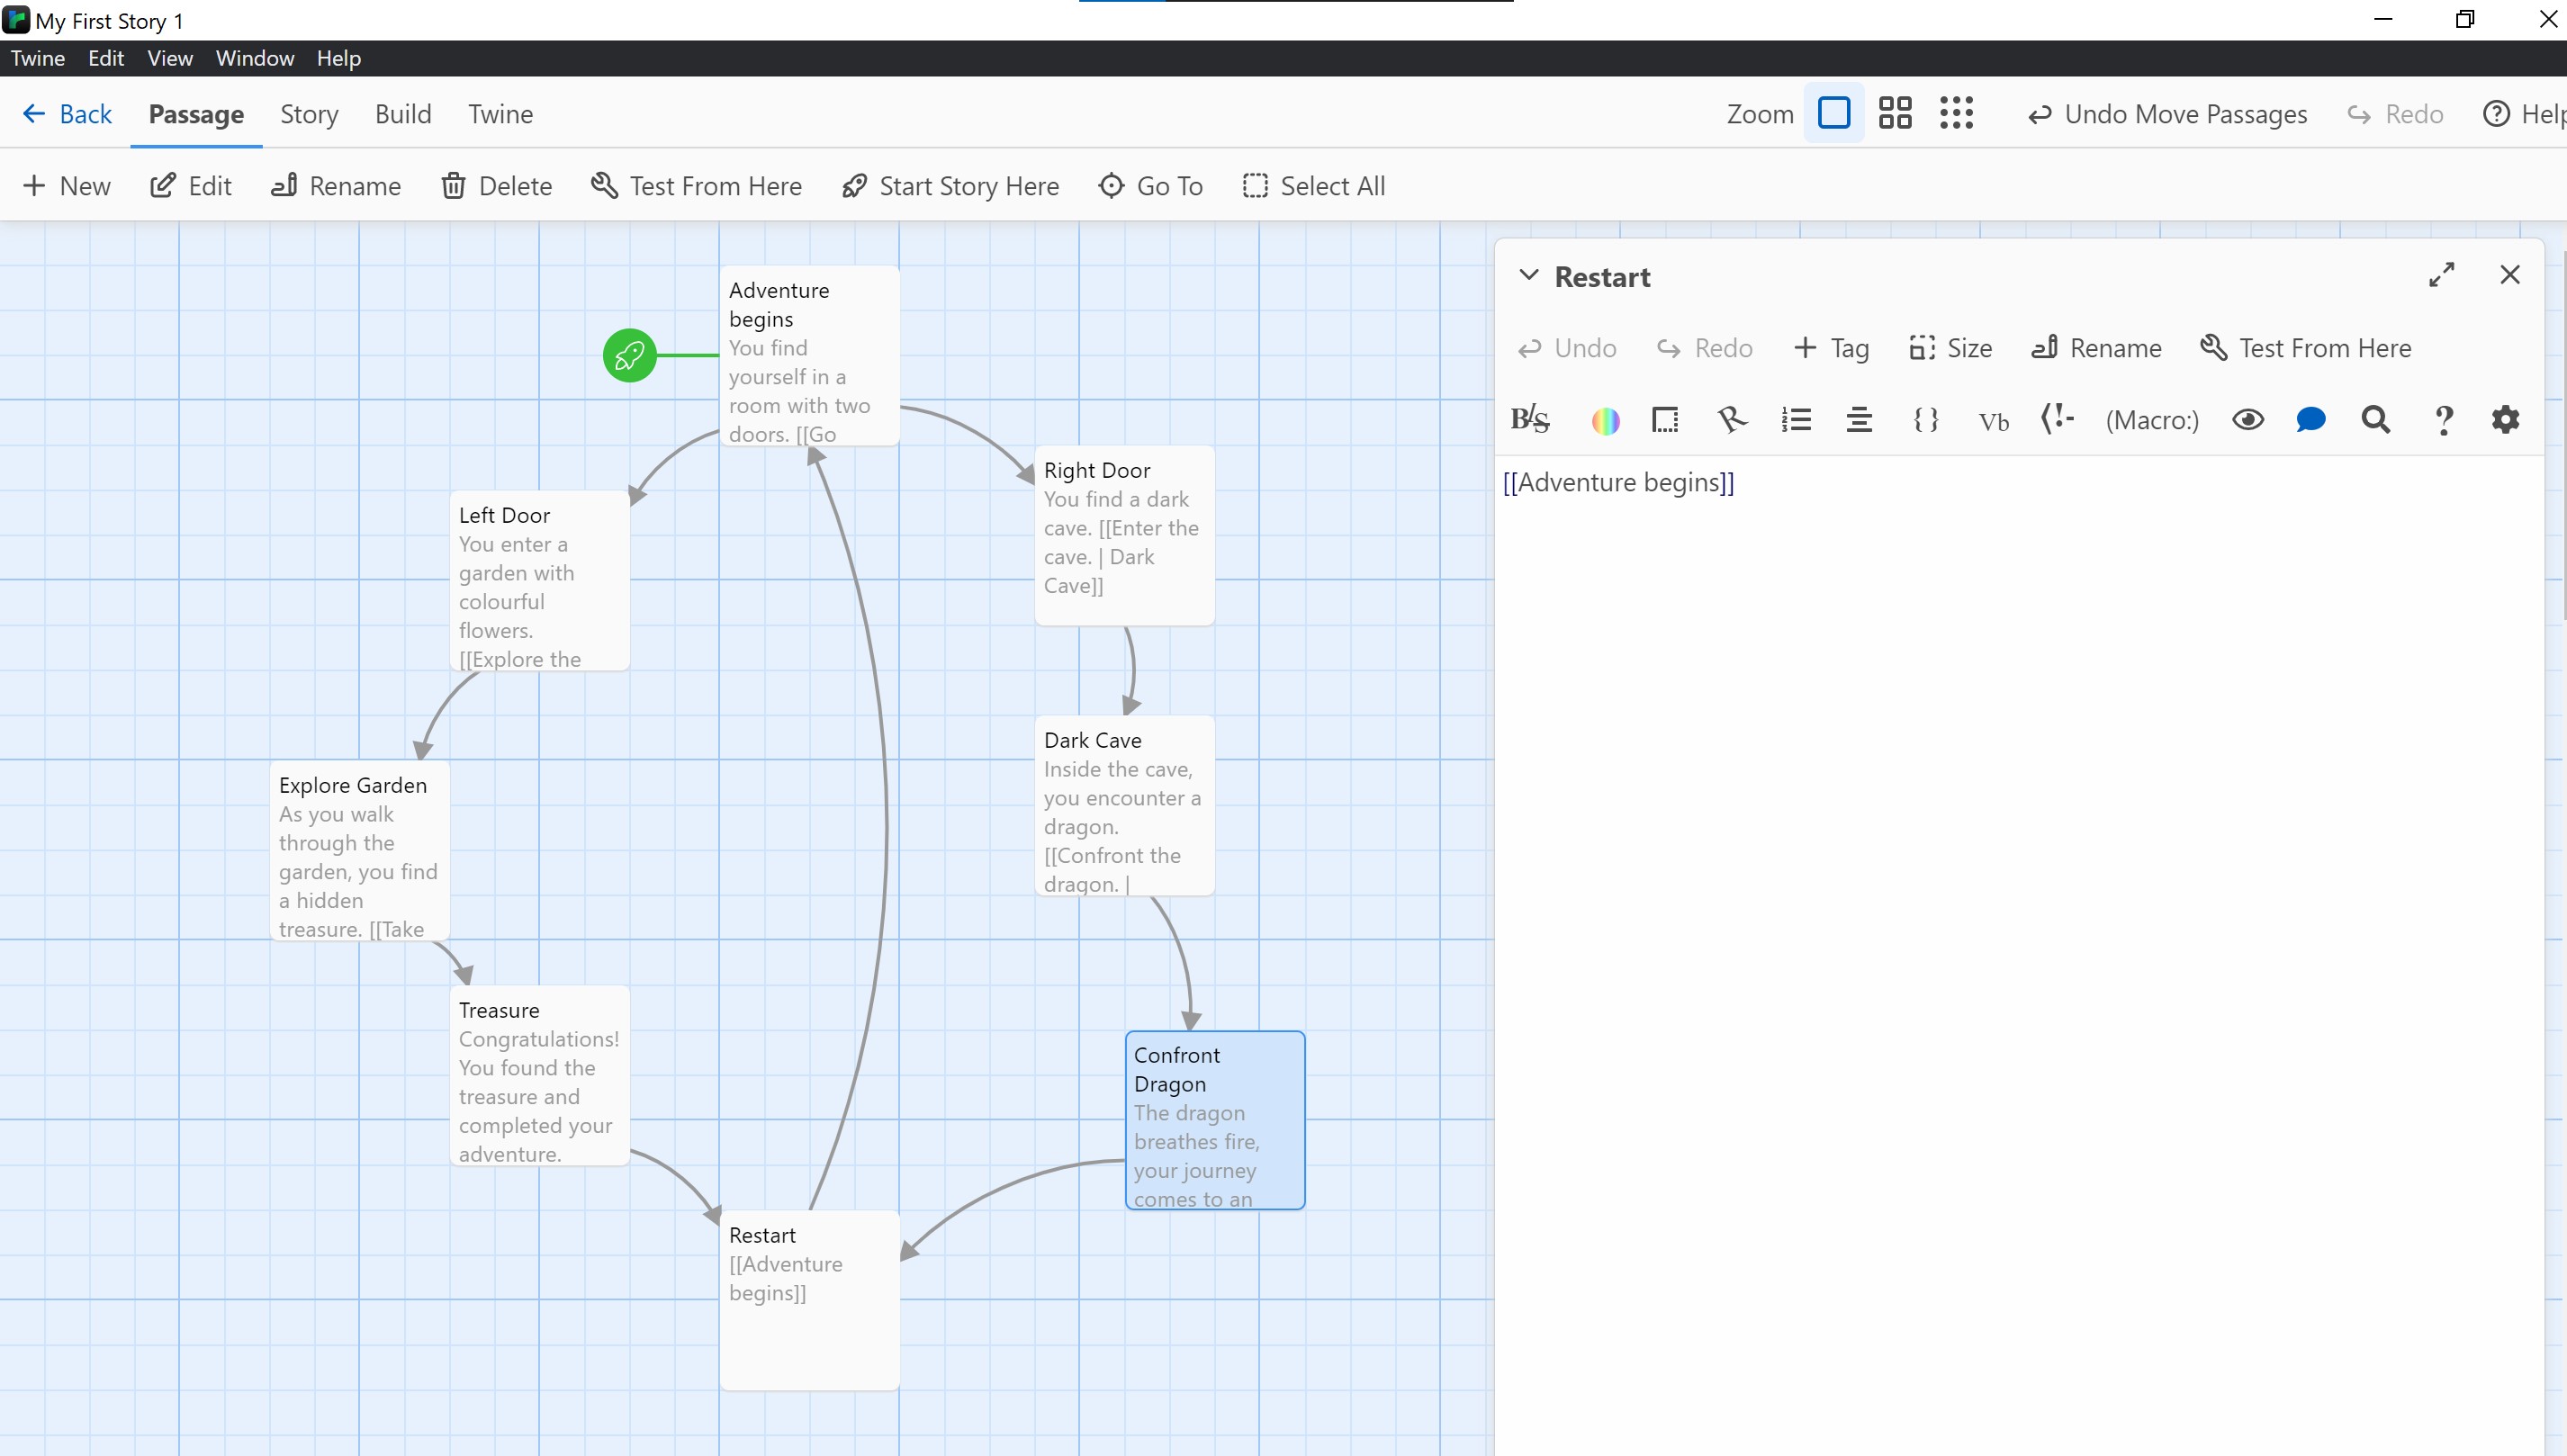Add a Tag to the Restart passage

pyautogui.click(x=1832, y=348)
